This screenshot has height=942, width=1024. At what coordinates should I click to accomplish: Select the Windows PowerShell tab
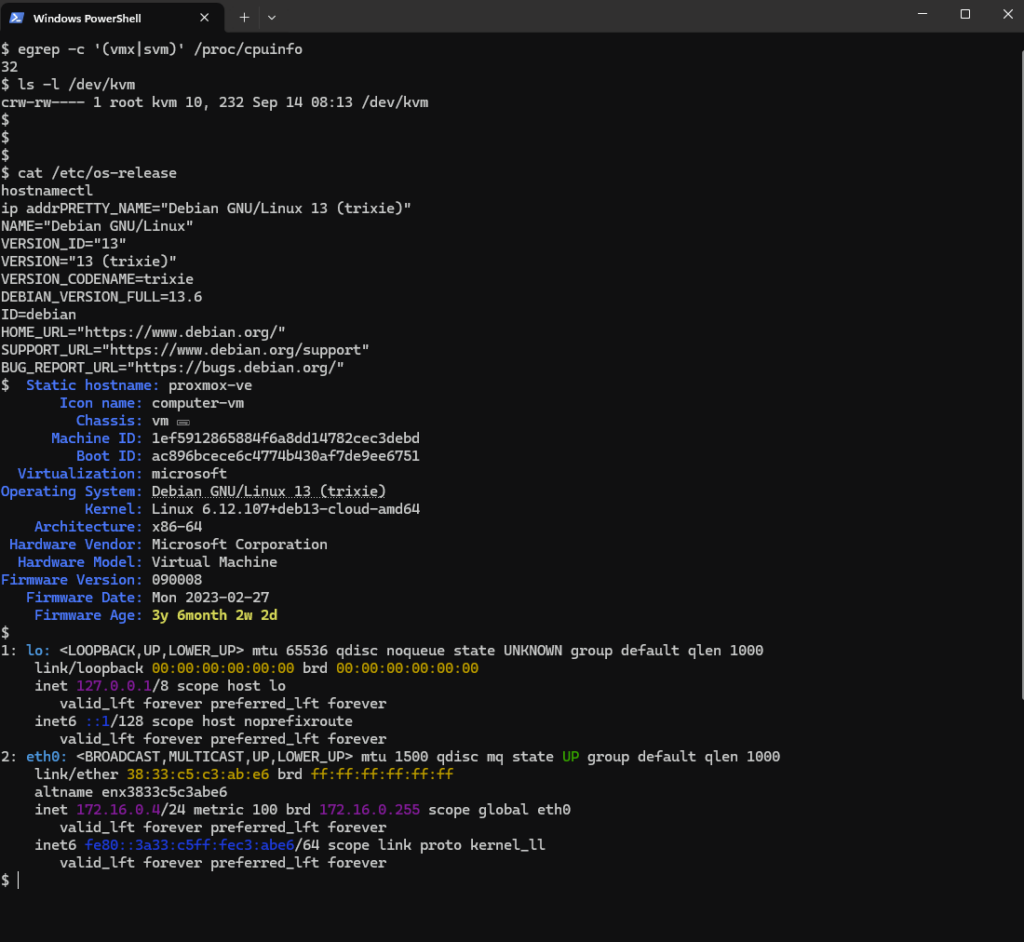(x=112, y=18)
